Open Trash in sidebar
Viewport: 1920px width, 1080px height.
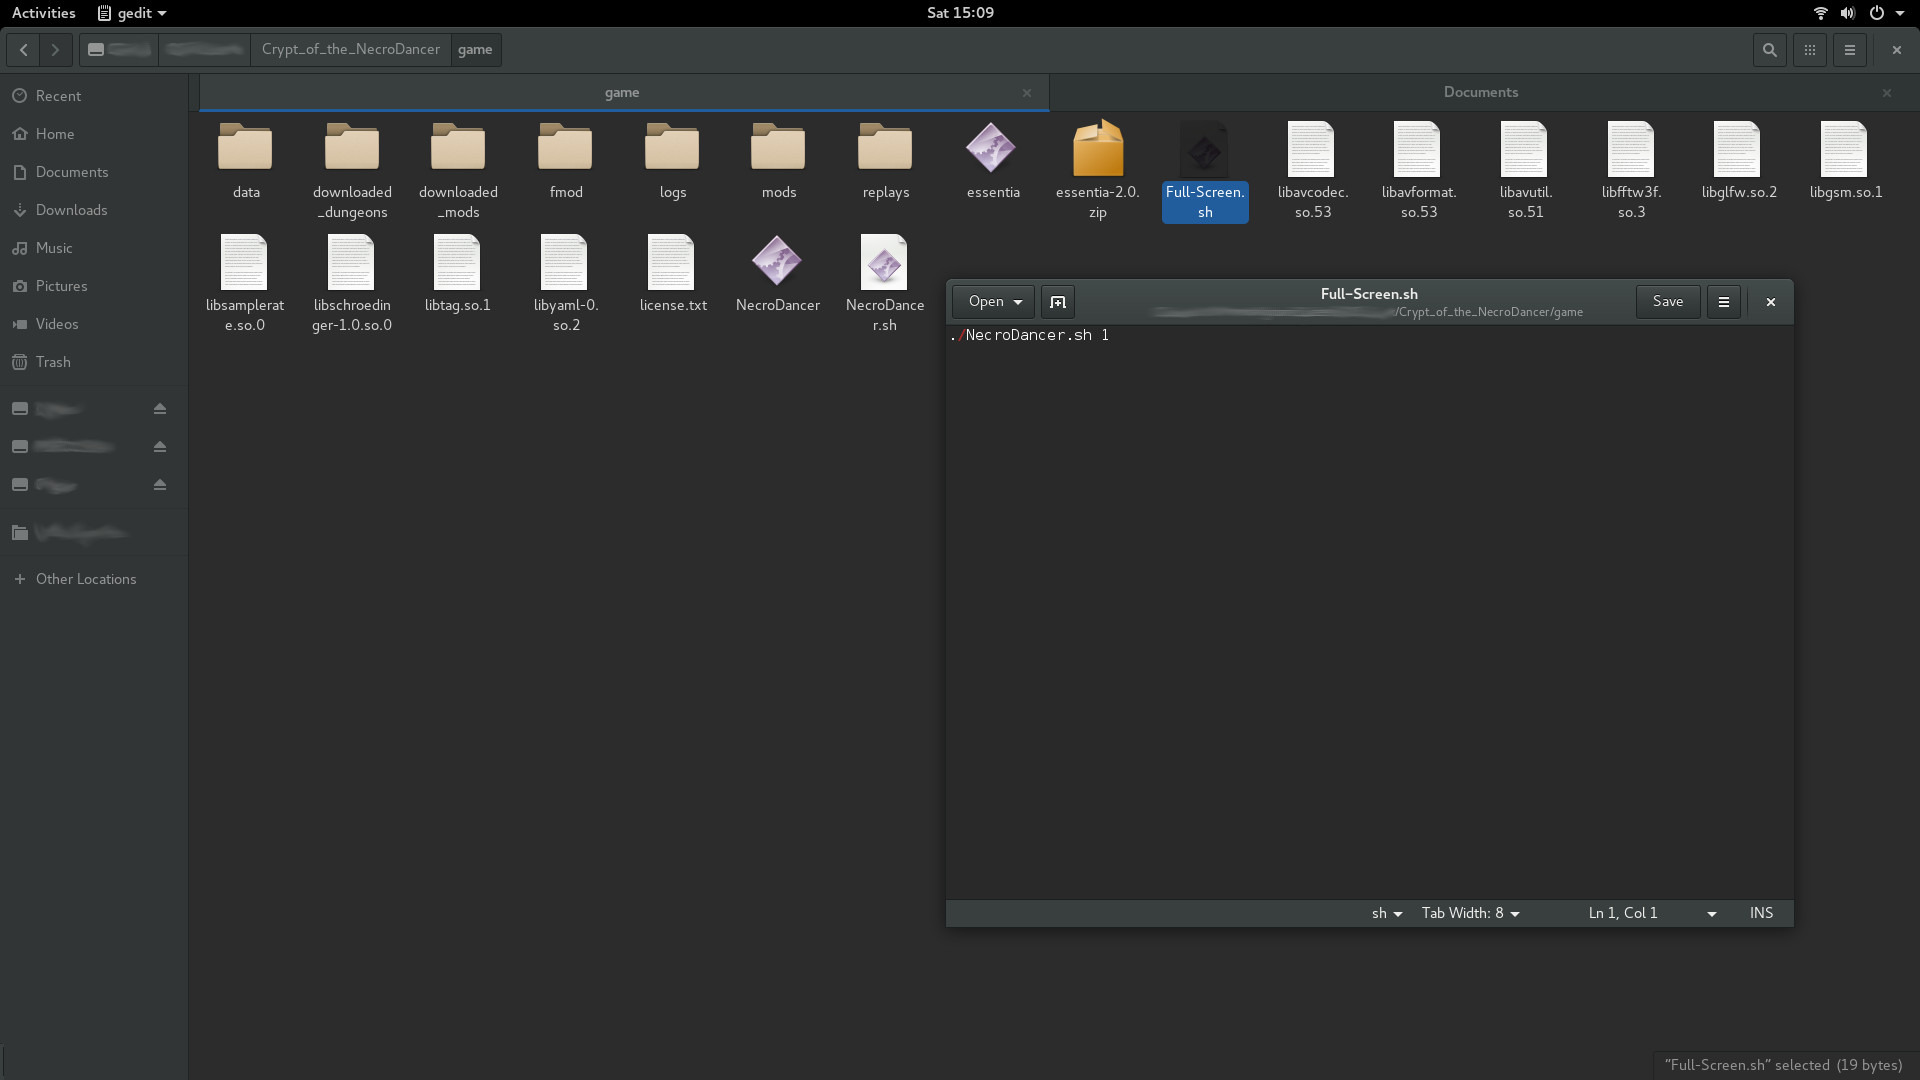tap(94, 362)
